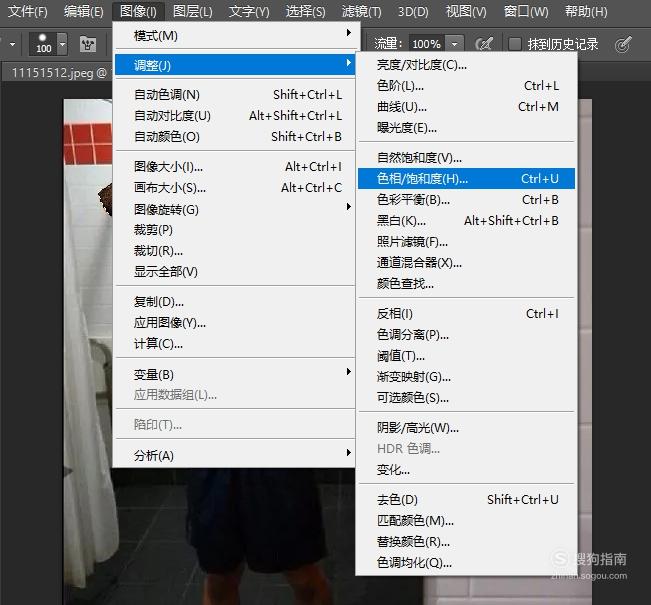Choose 自动色调(N)

[235, 95]
